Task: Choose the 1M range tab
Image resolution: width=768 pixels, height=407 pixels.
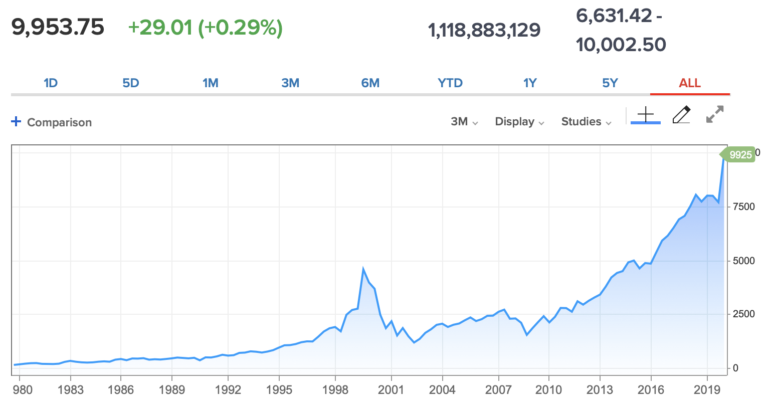Action: tap(210, 83)
